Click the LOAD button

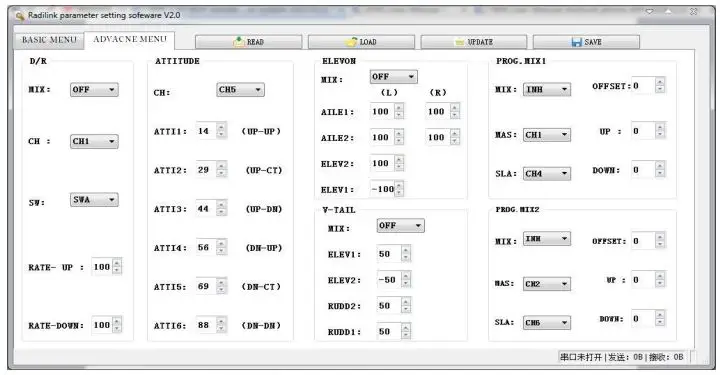(x=361, y=42)
